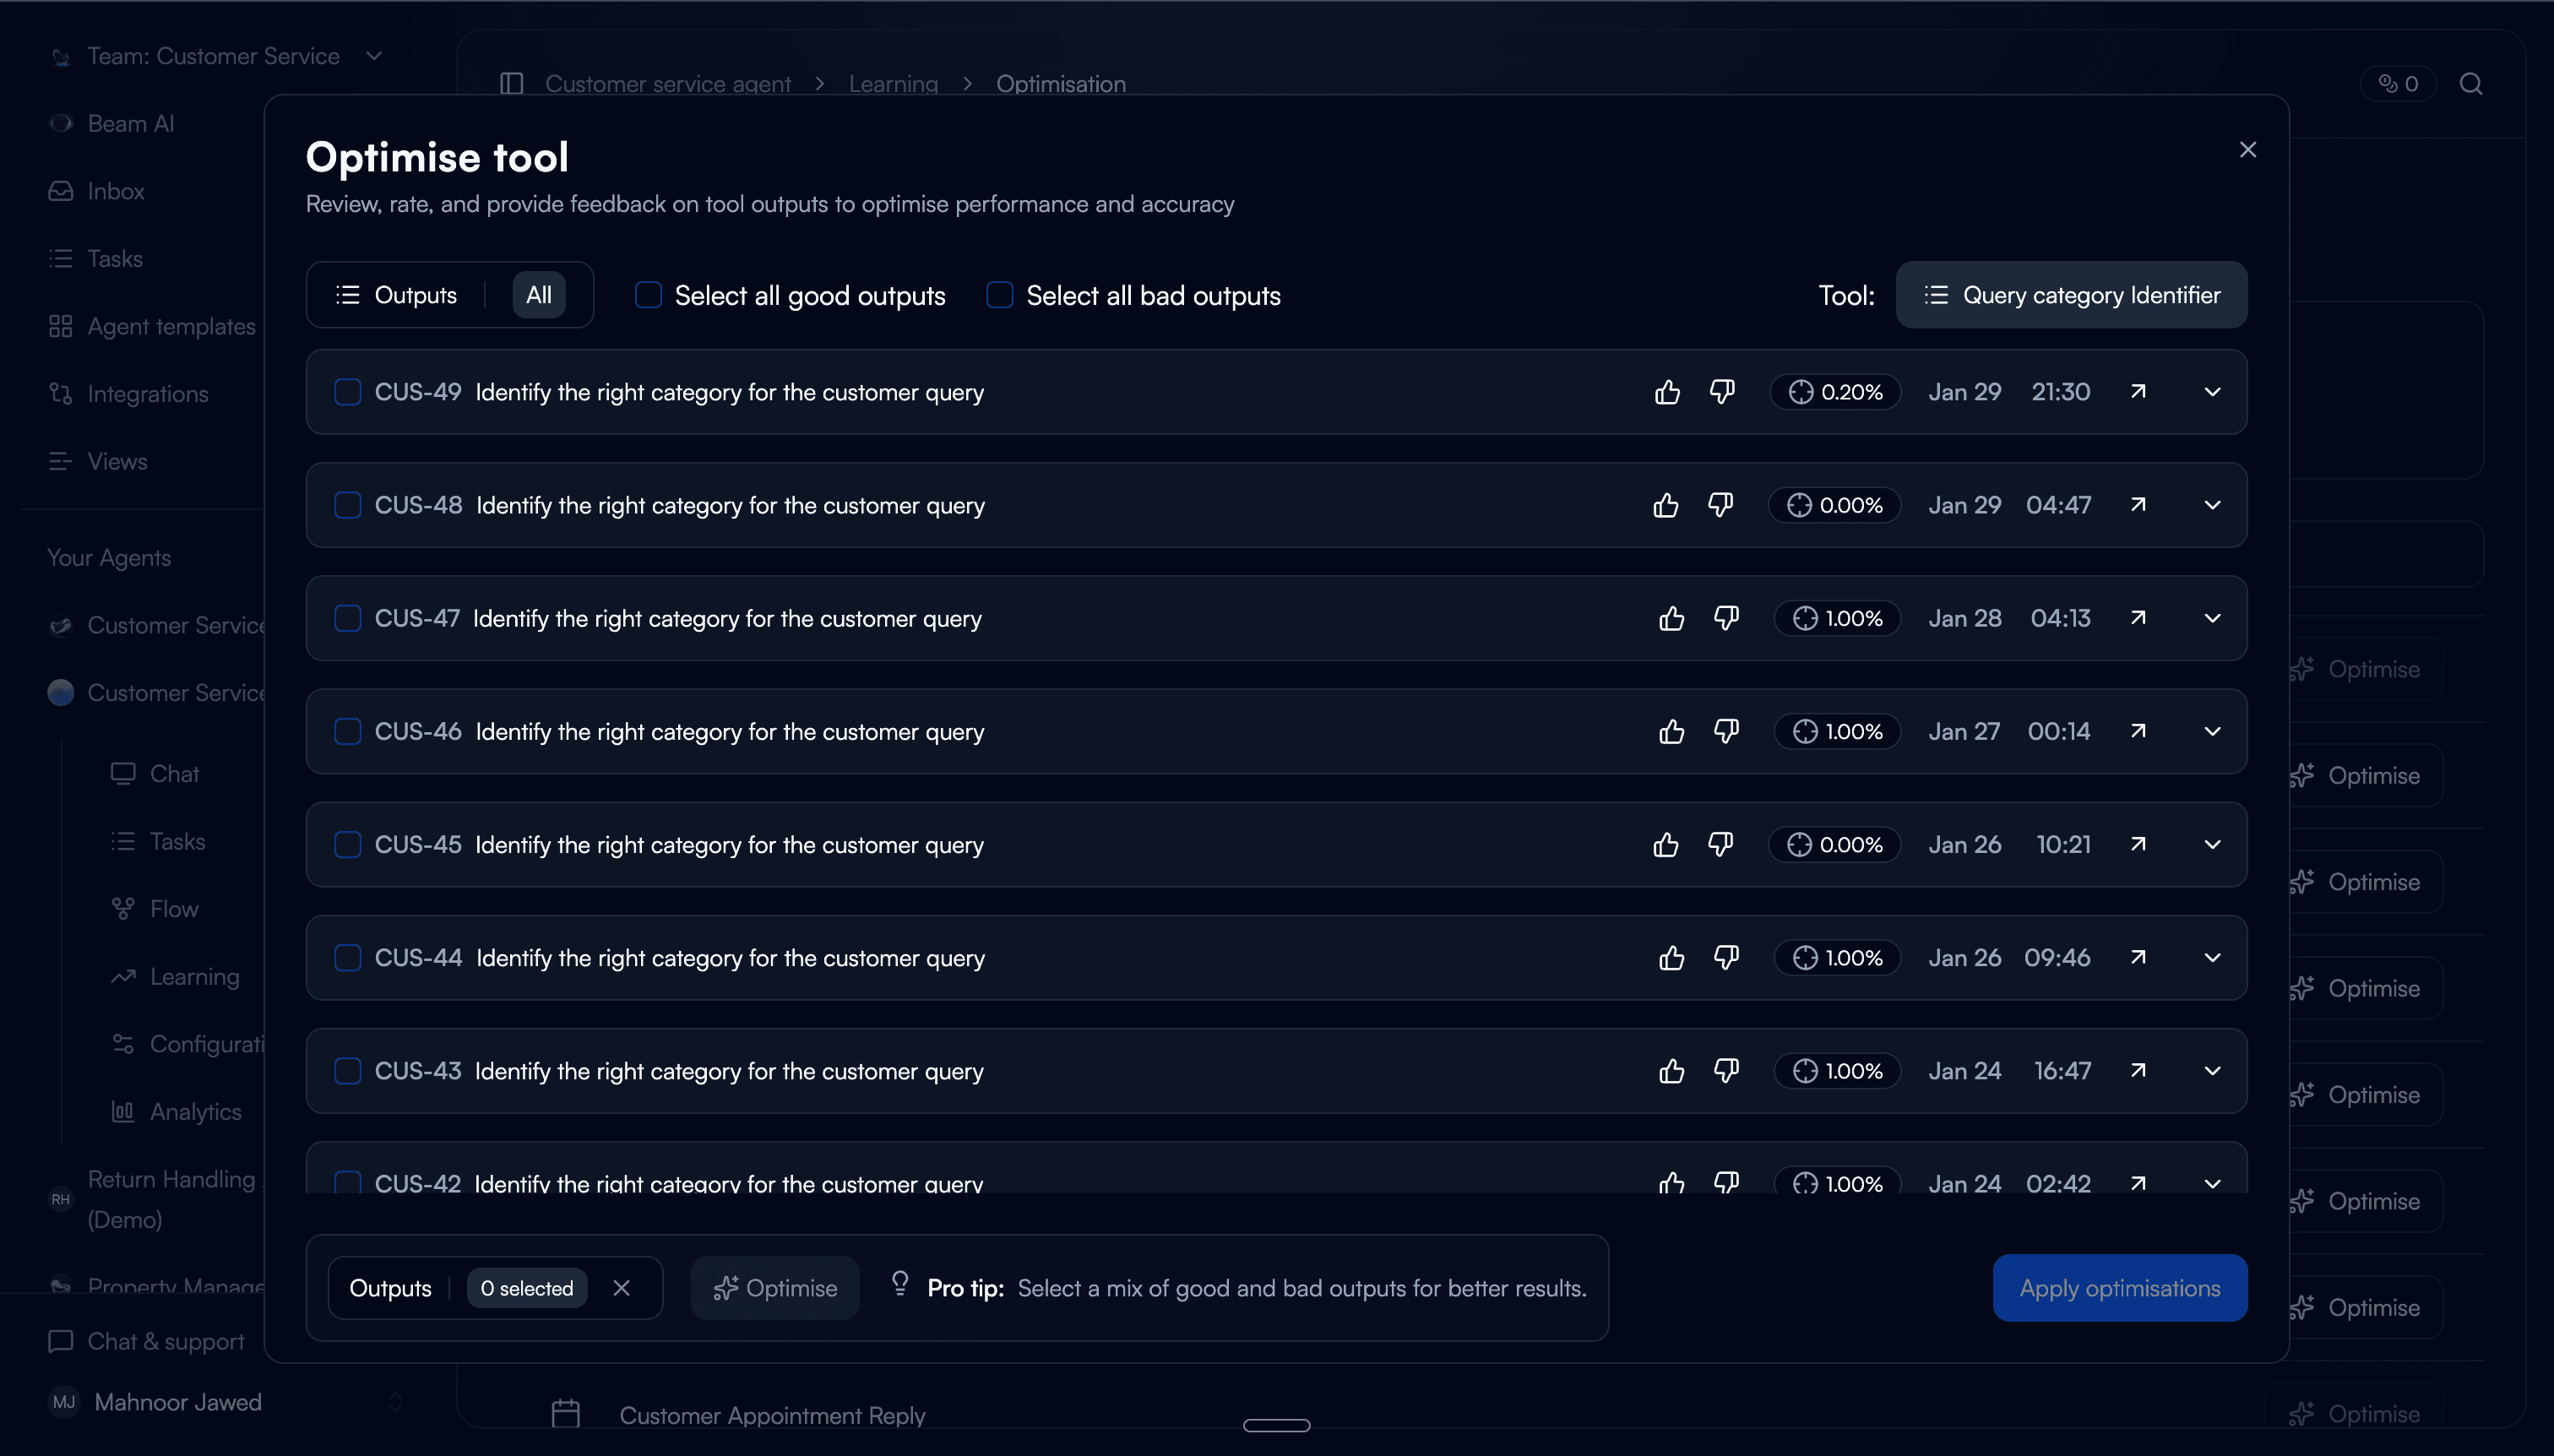Select the CUS-45 output checkbox
The height and width of the screenshot is (1456, 2554).
click(347, 844)
